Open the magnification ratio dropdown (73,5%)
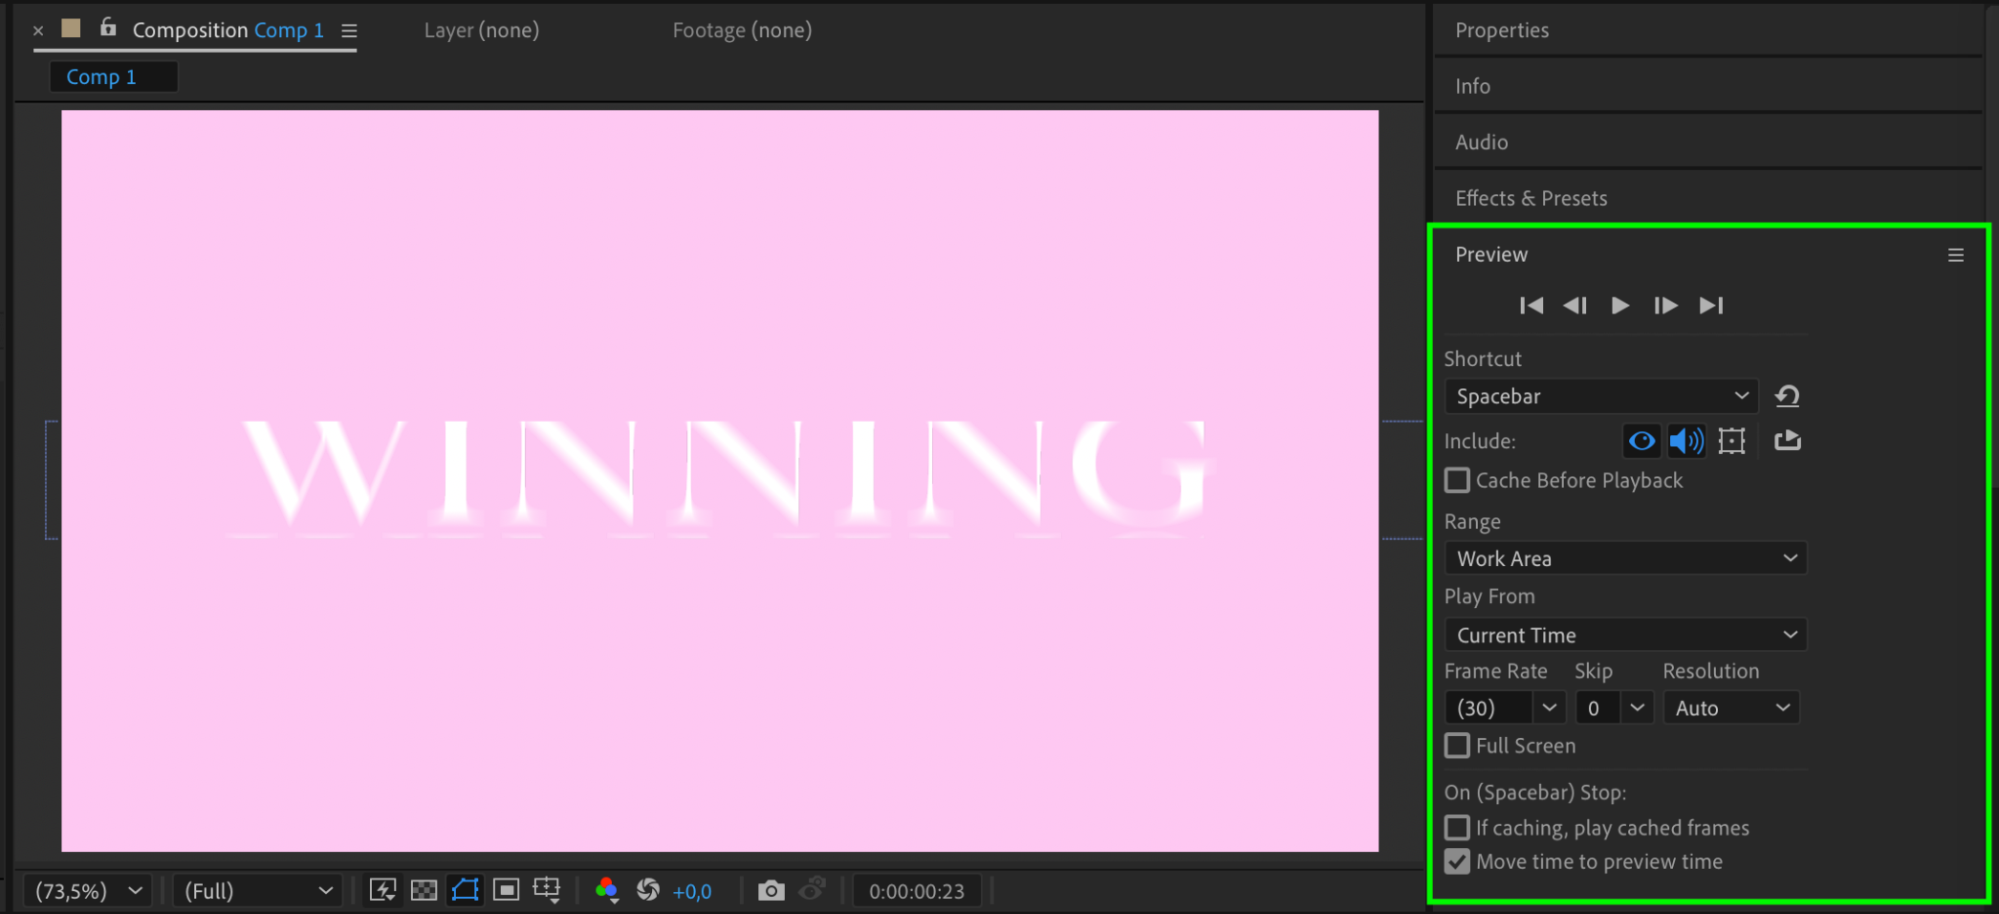This screenshot has height=914, width=1999. click(88, 891)
